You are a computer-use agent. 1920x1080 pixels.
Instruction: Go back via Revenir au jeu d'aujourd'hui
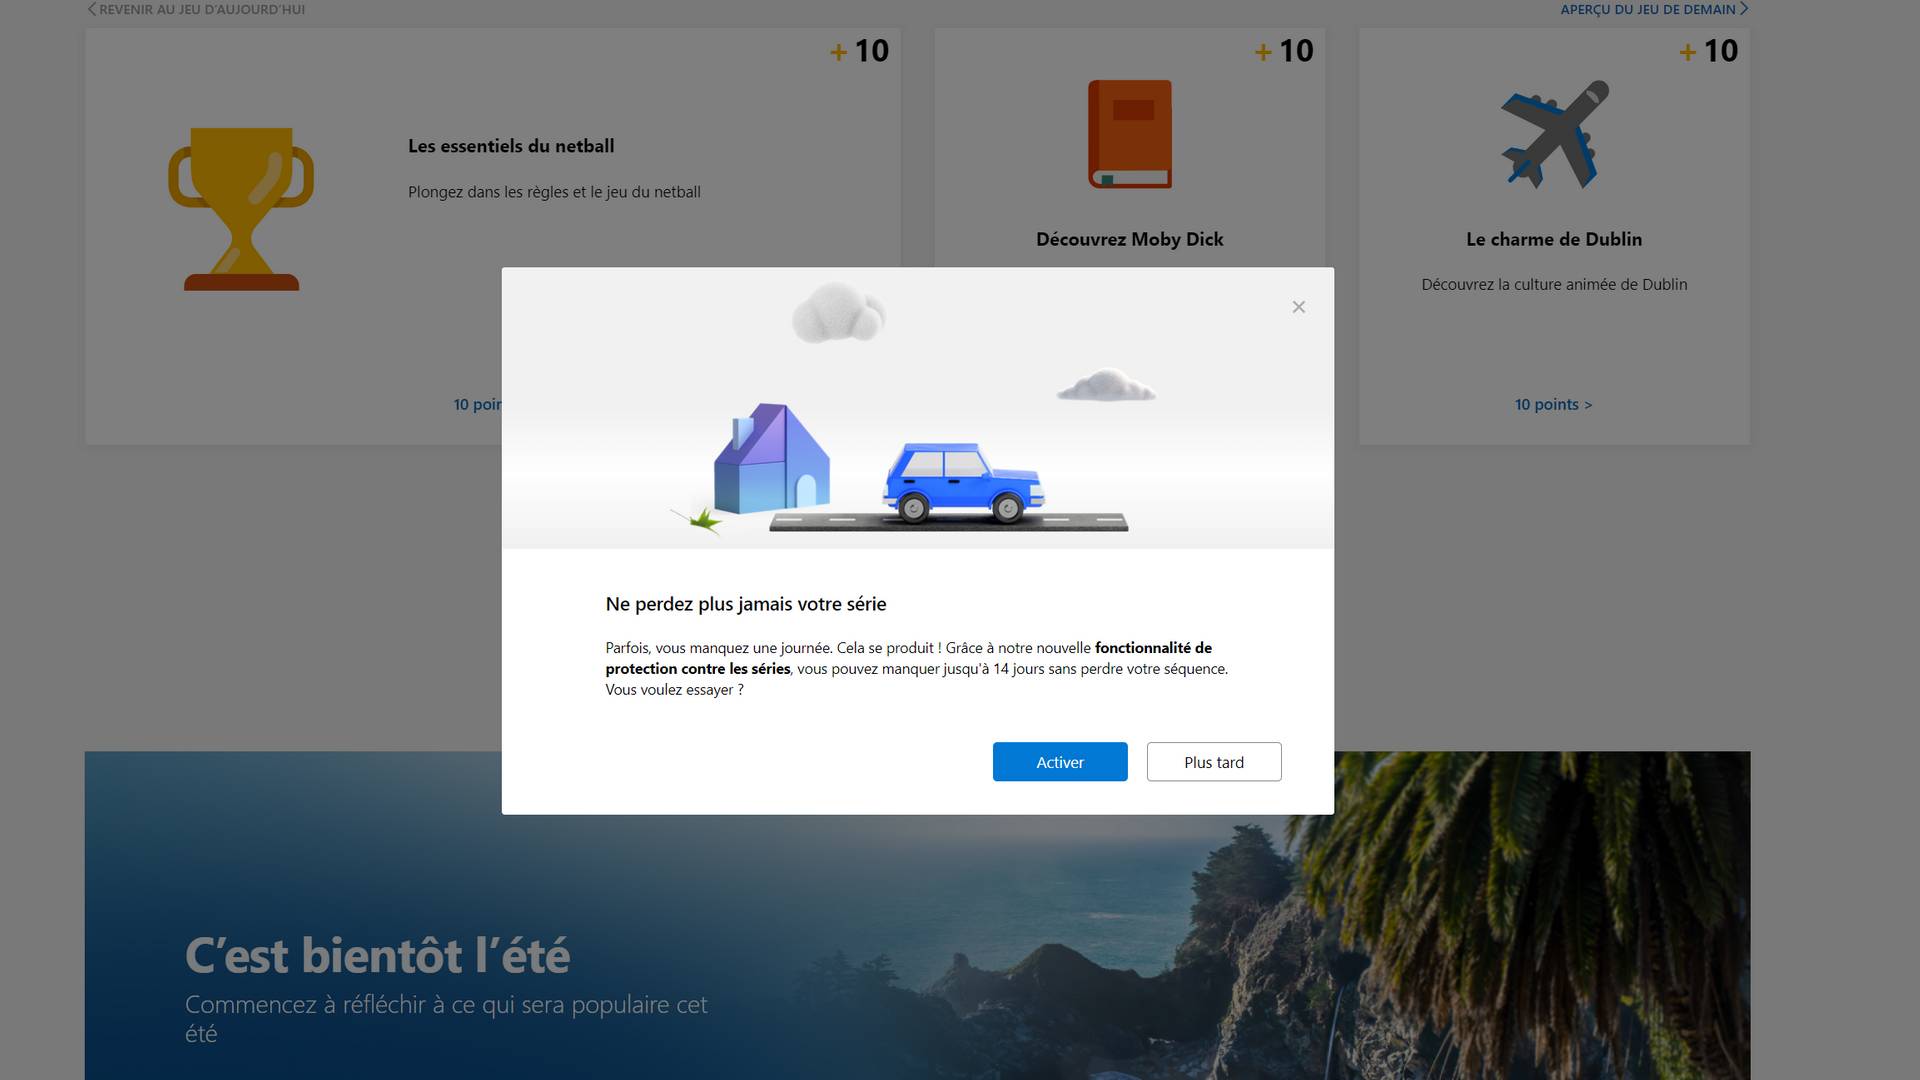196,9
